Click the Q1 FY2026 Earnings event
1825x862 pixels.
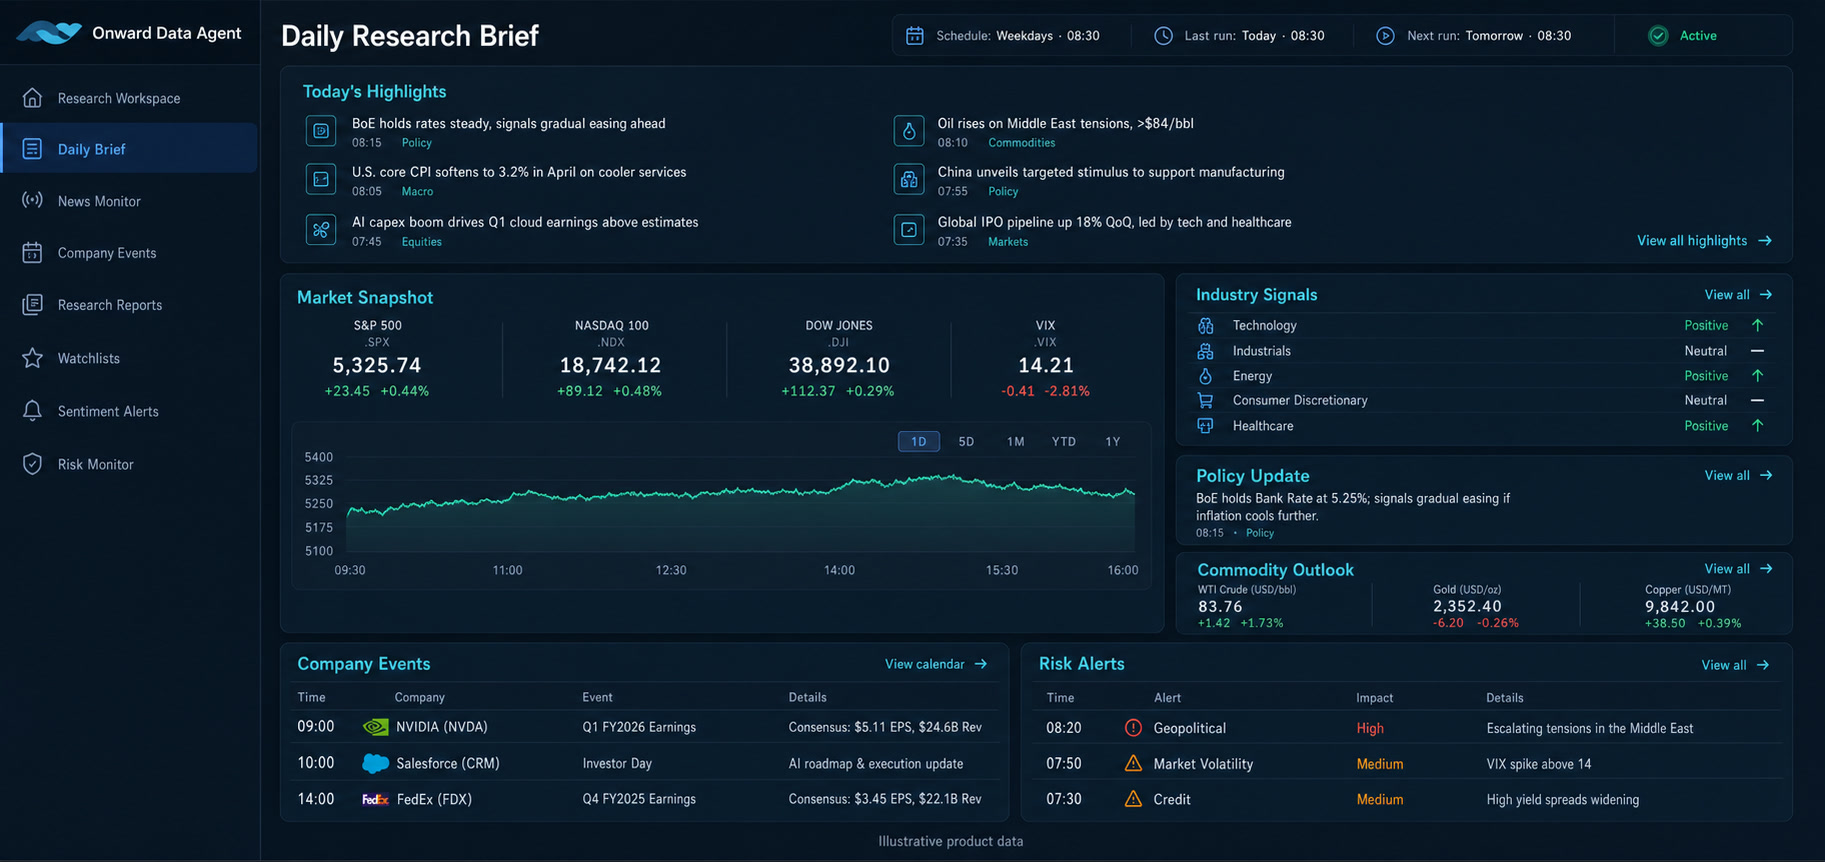point(639,727)
